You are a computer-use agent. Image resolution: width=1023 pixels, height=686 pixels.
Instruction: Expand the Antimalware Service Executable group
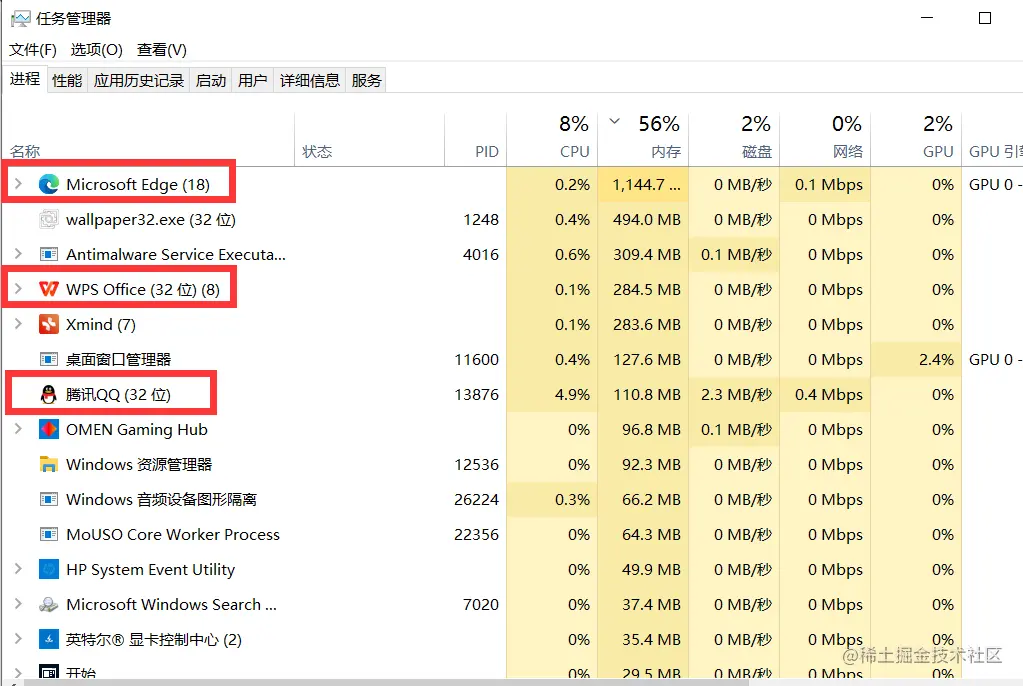tap(18, 254)
